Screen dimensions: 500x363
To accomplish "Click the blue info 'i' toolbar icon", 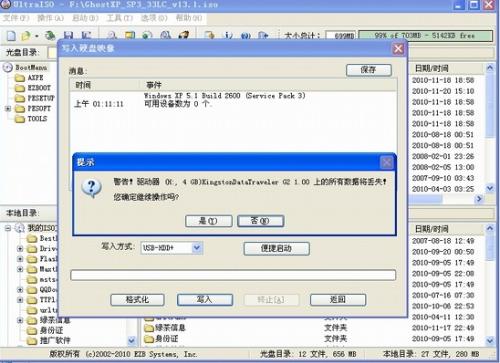I will click(228, 35).
